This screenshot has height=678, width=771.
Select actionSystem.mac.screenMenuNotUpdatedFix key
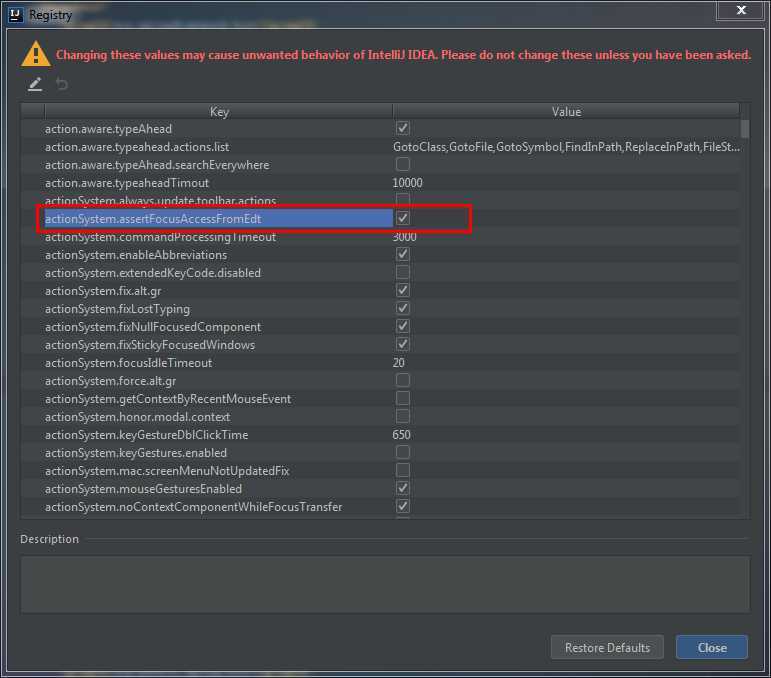167,471
